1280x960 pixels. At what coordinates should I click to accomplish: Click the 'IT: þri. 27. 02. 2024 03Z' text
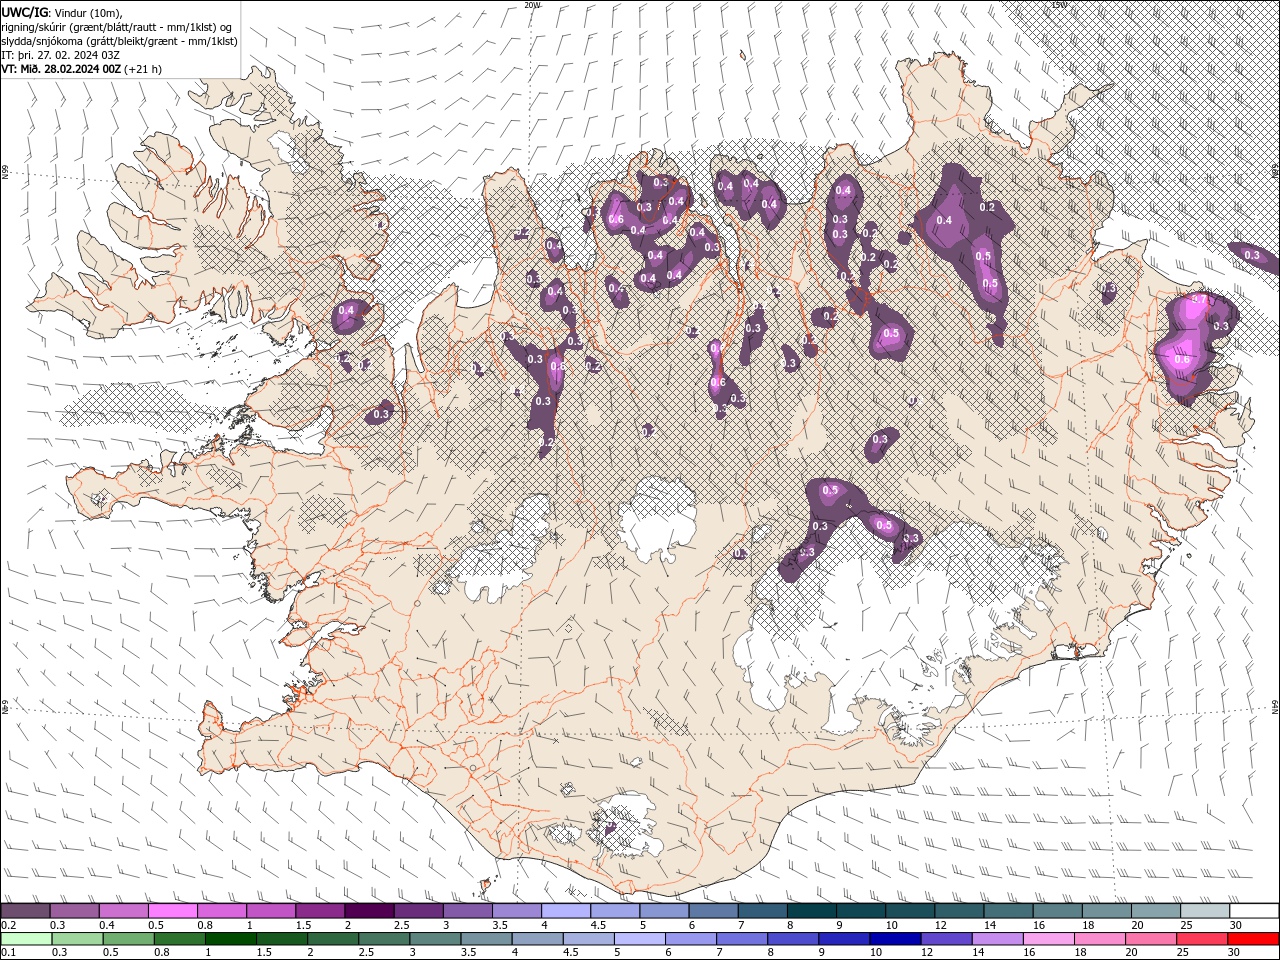tap(60, 55)
